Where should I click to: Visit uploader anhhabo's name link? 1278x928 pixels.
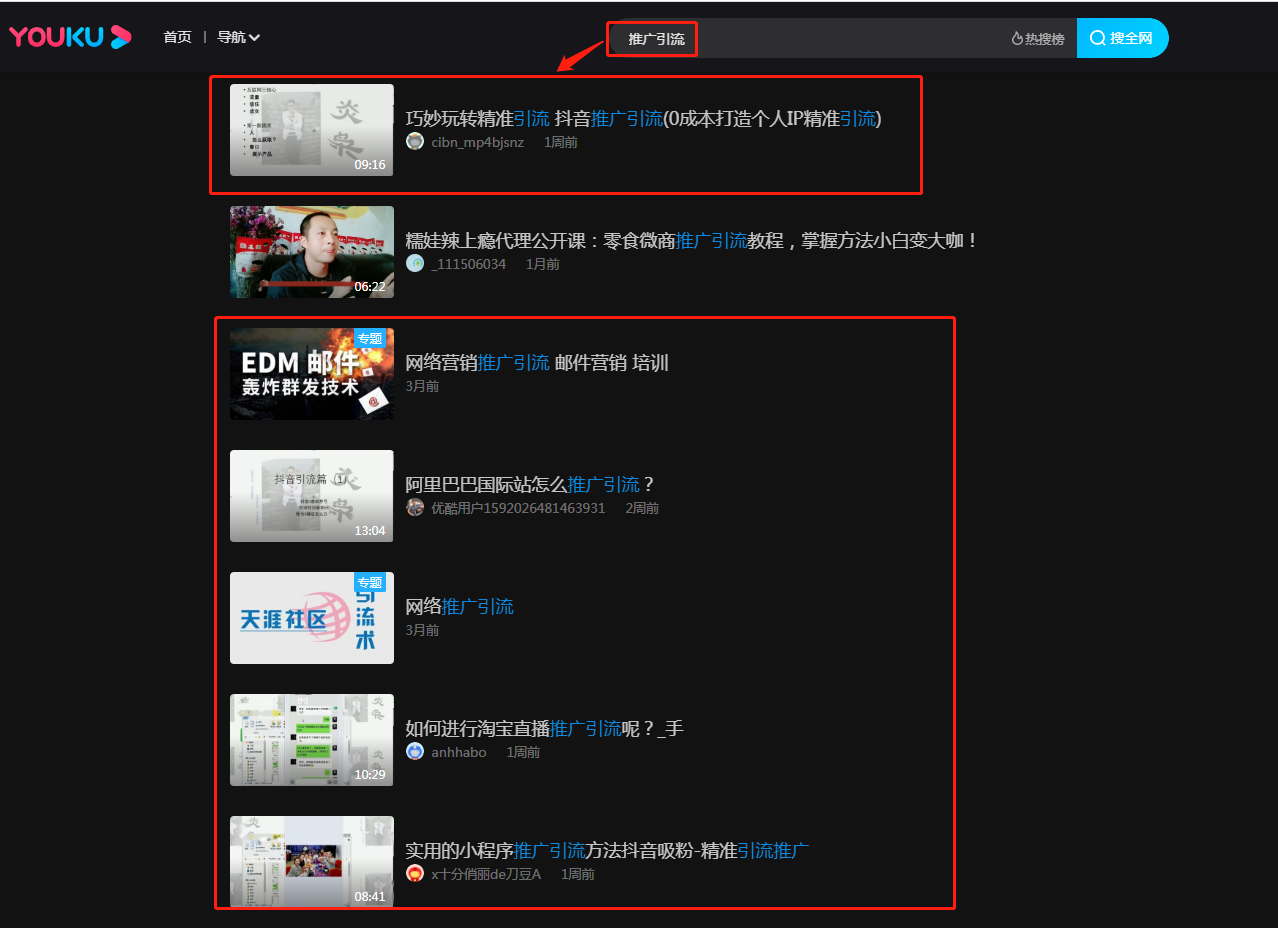tap(459, 752)
